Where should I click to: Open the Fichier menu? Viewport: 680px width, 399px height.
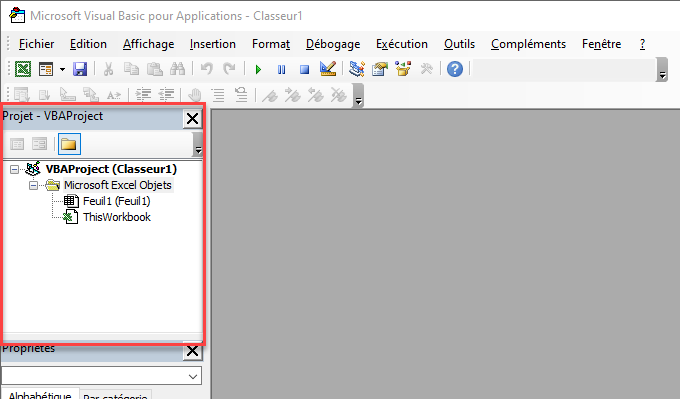[x=36, y=44]
